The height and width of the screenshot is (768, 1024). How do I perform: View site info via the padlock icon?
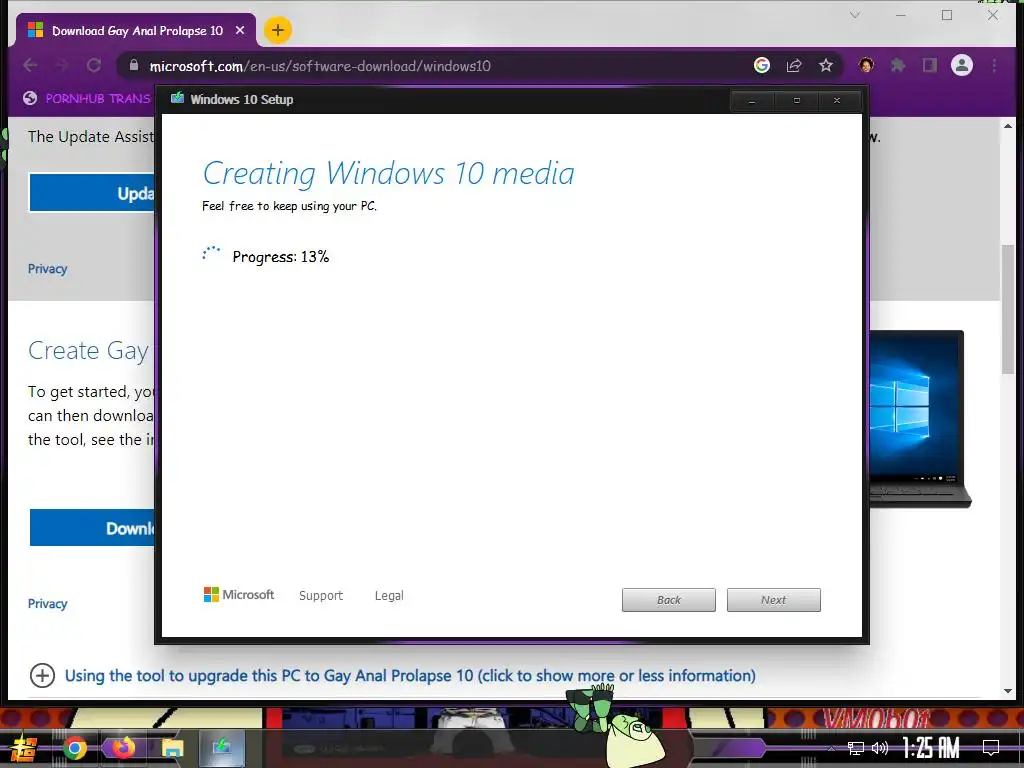(x=134, y=65)
